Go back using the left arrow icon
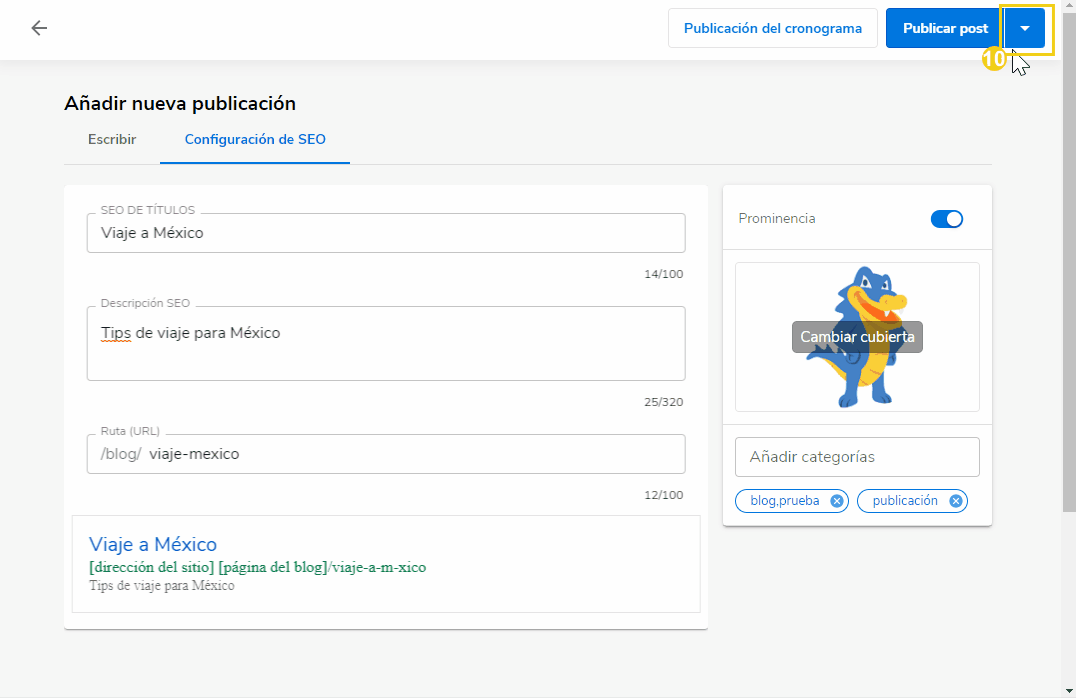This screenshot has width=1076, height=698. (39, 28)
